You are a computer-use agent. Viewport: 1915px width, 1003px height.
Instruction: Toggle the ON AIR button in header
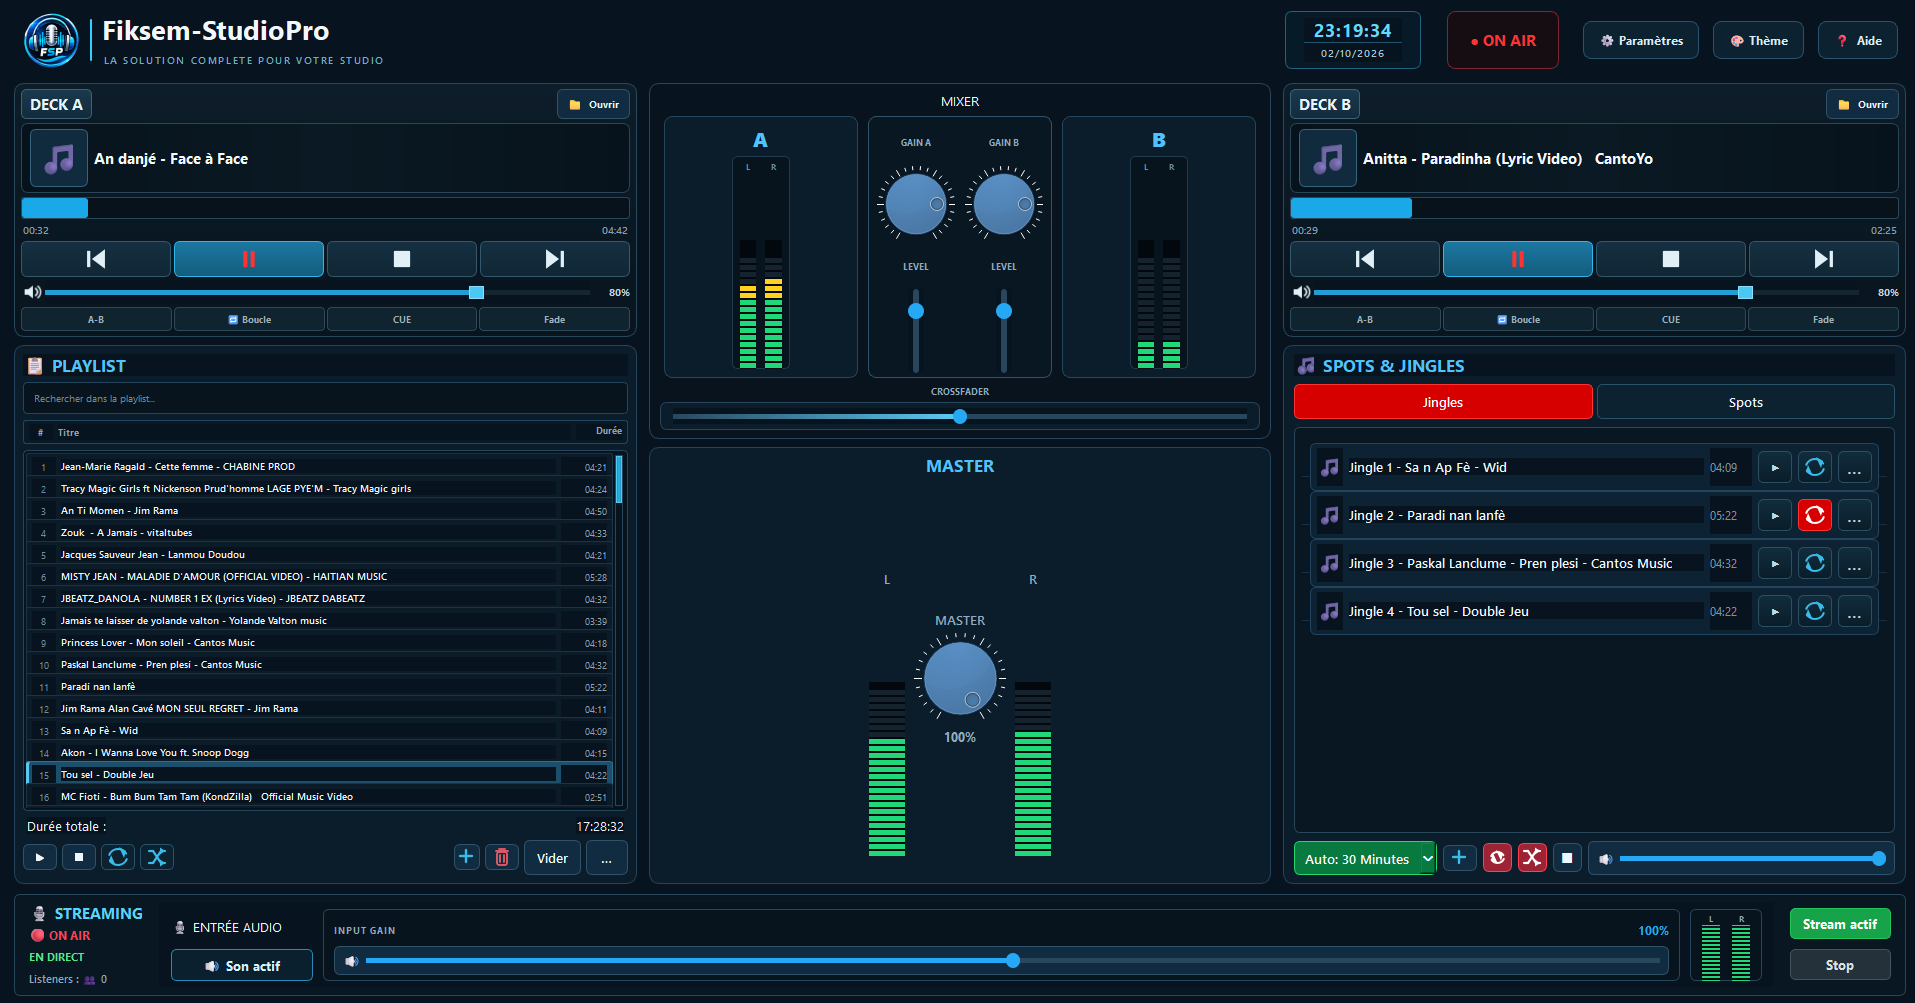pyautogui.click(x=1502, y=41)
